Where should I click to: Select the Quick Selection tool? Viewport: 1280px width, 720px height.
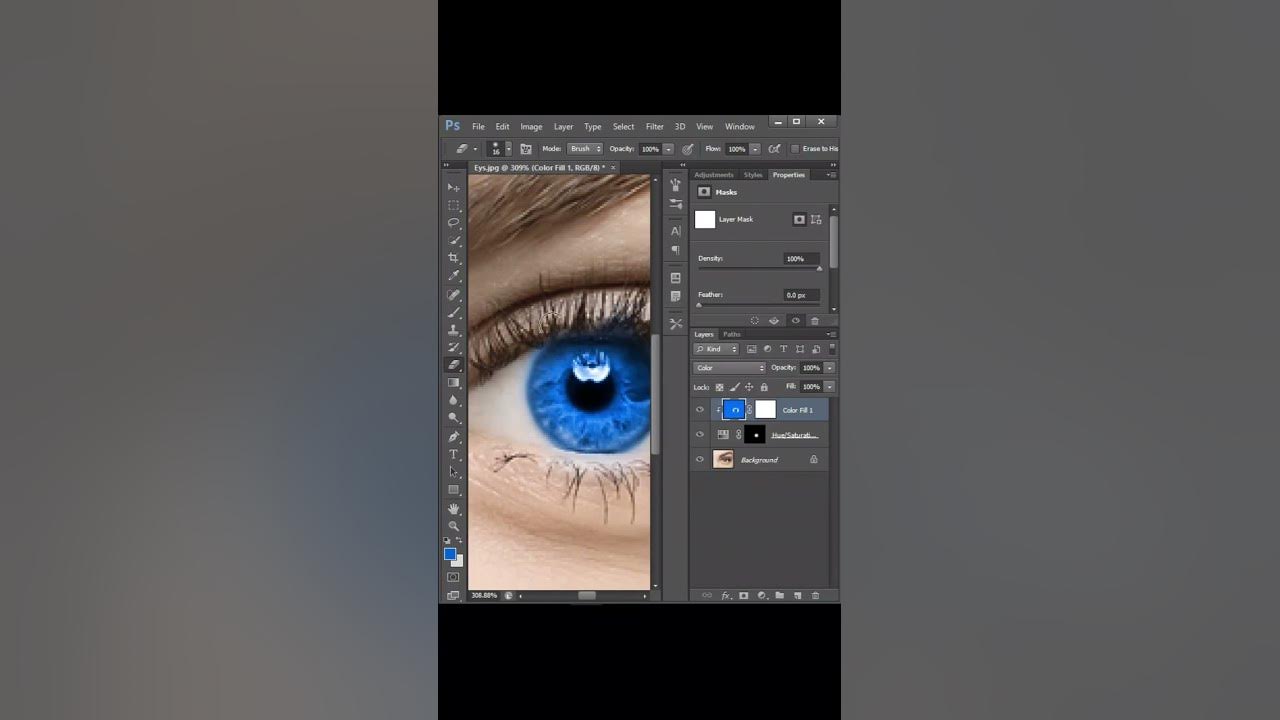point(453,241)
